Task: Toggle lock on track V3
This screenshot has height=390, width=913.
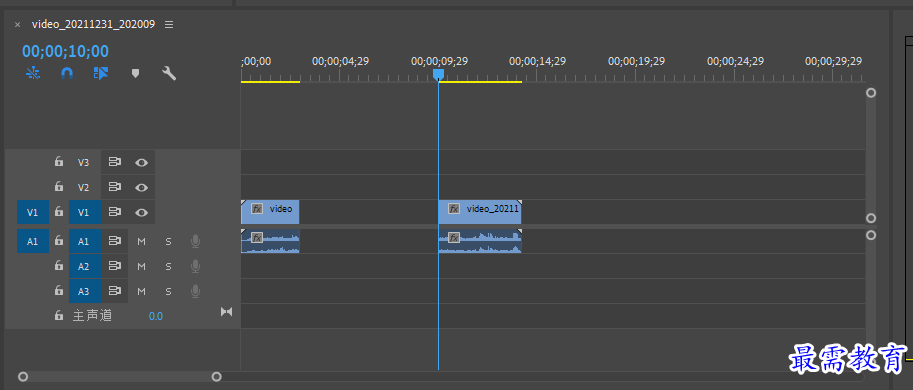Action: coord(58,162)
